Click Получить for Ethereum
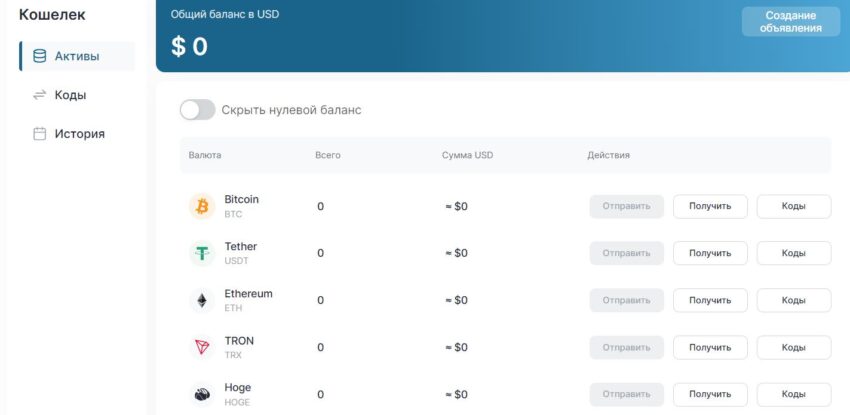The width and height of the screenshot is (850, 415). pos(710,300)
